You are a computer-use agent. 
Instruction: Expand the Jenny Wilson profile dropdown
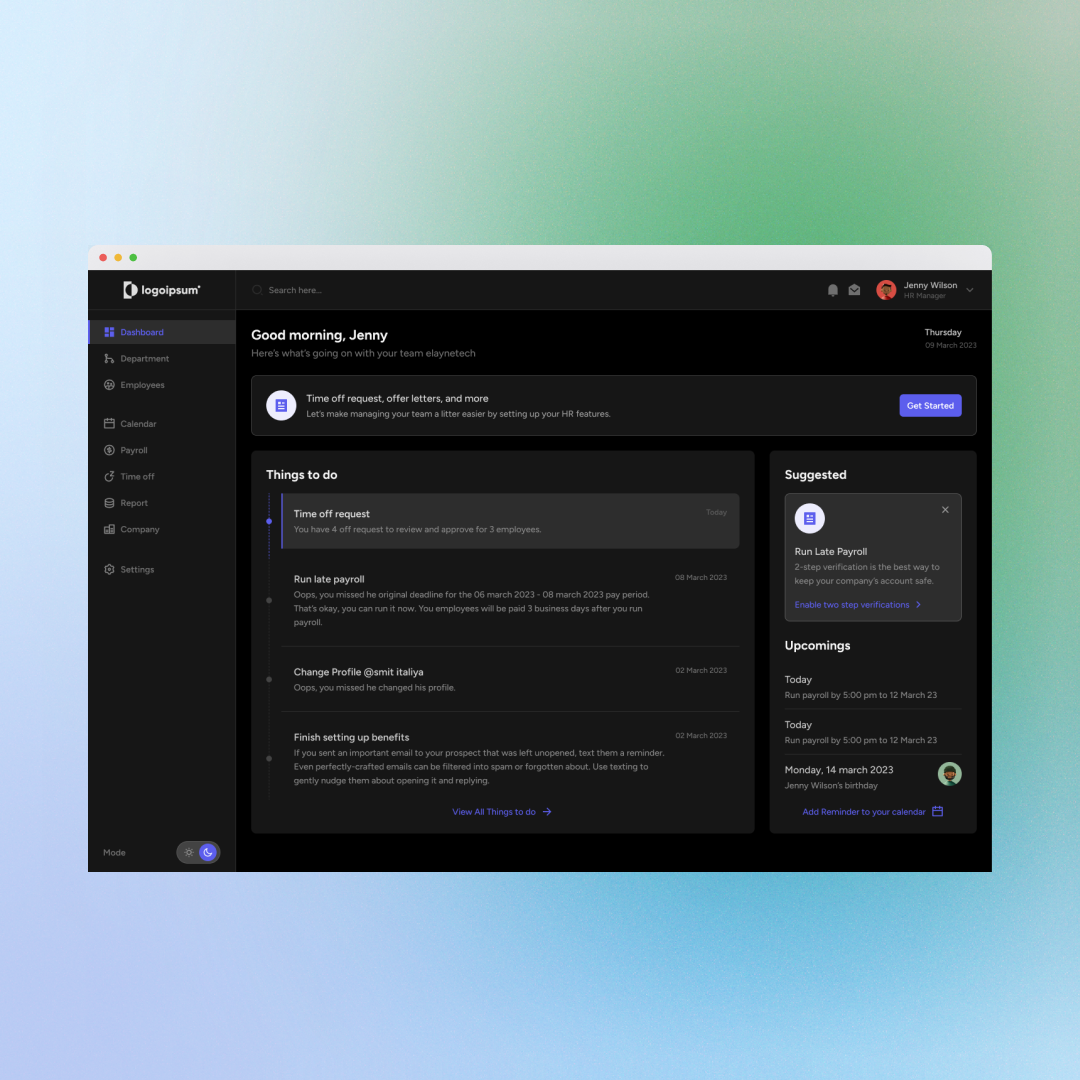click(x=968, y=289)
